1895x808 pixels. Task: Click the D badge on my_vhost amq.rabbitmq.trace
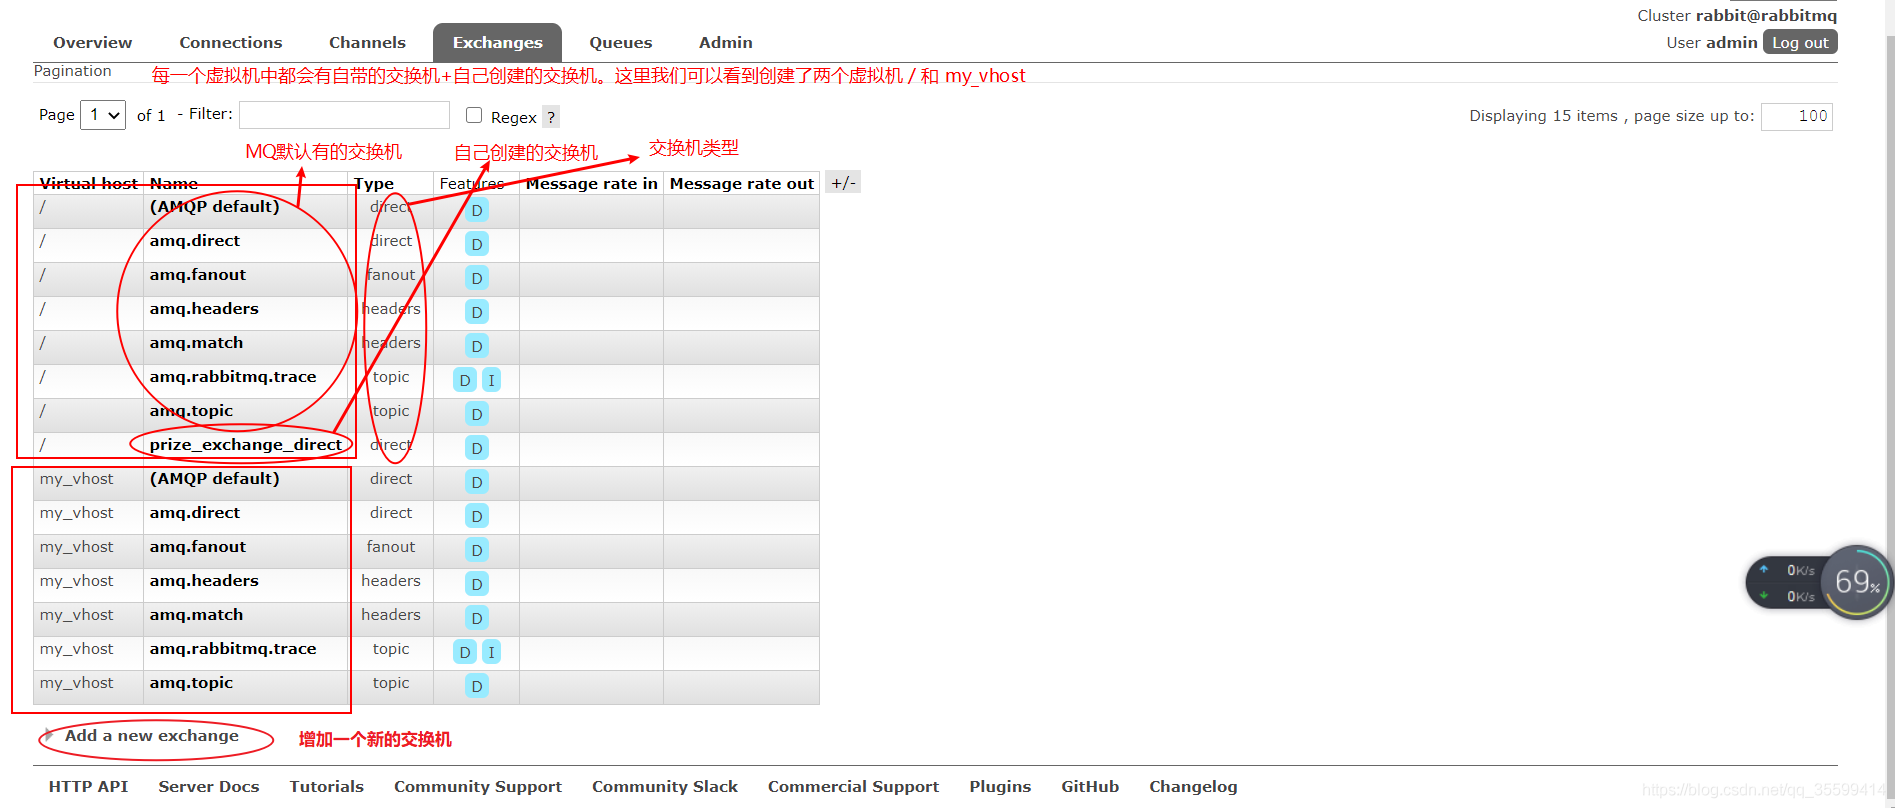(x=465, y=652)
